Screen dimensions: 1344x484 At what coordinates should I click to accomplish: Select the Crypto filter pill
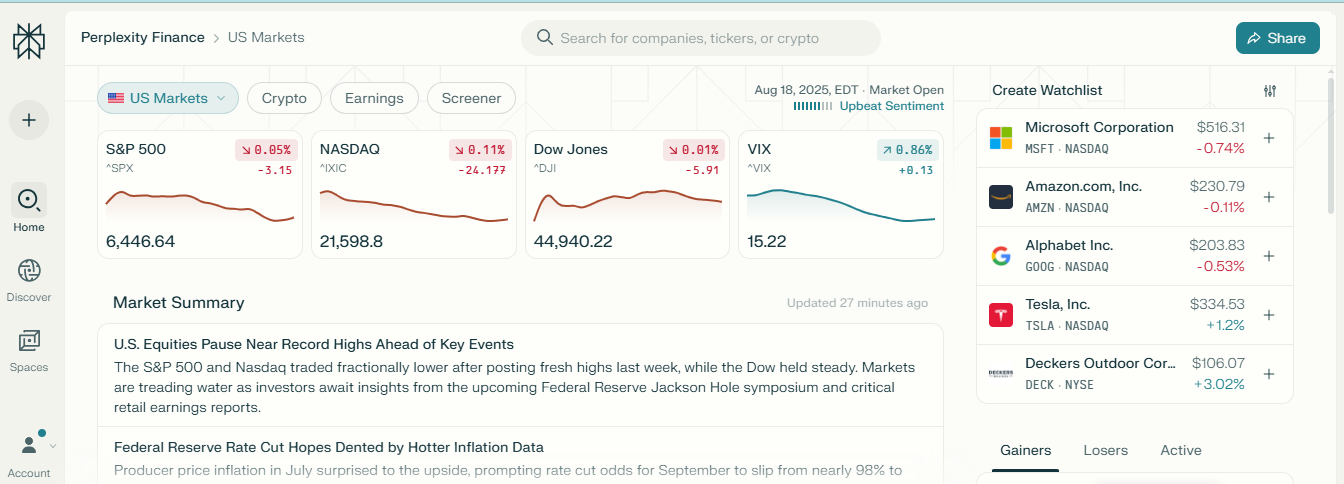tap(284, 98)
